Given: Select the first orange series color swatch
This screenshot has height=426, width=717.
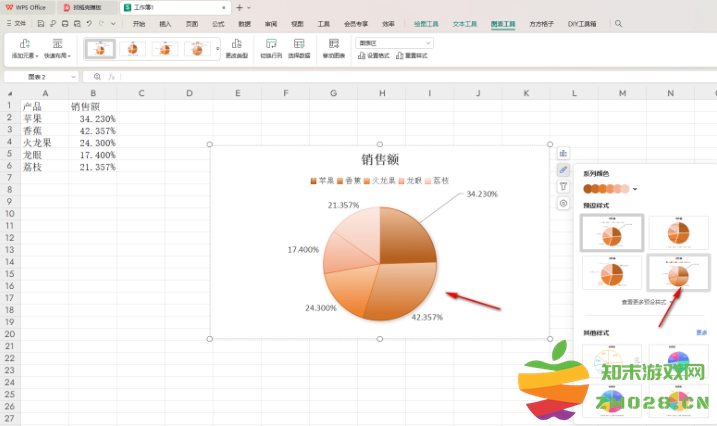Looking at the screenshot, I should [x=588, y=188].
